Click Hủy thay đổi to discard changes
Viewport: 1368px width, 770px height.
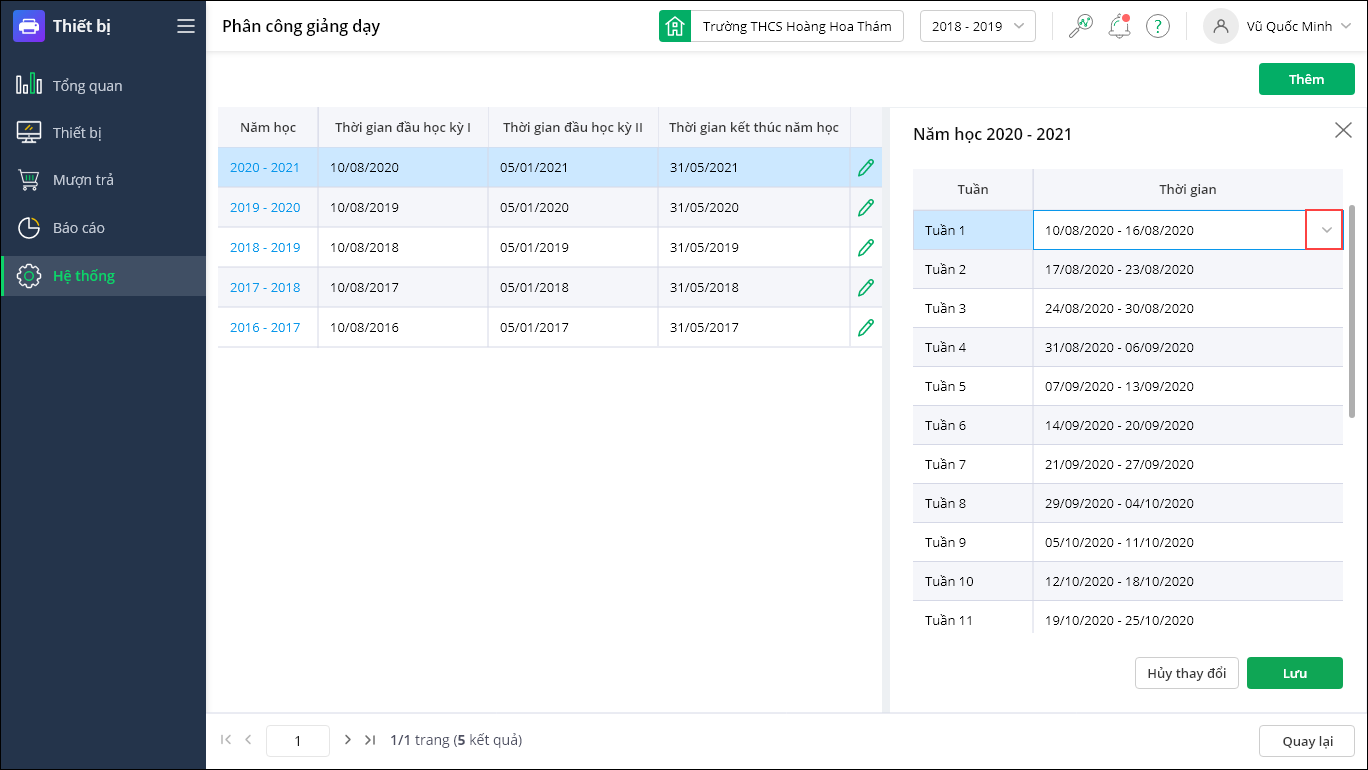(1186, 673)
